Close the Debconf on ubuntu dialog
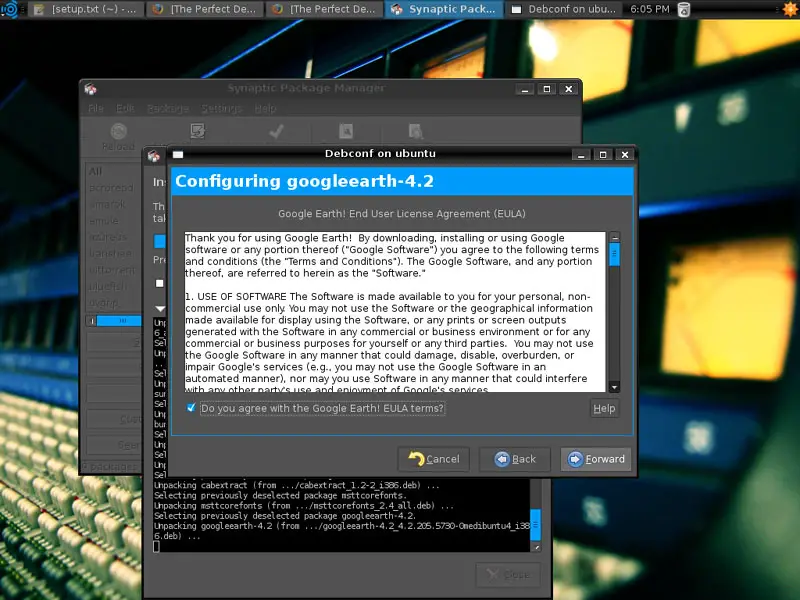 624,155
